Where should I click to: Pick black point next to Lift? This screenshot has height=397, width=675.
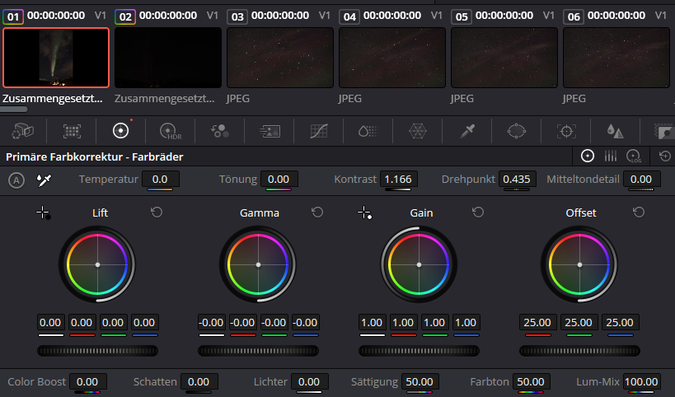(43, 213)
